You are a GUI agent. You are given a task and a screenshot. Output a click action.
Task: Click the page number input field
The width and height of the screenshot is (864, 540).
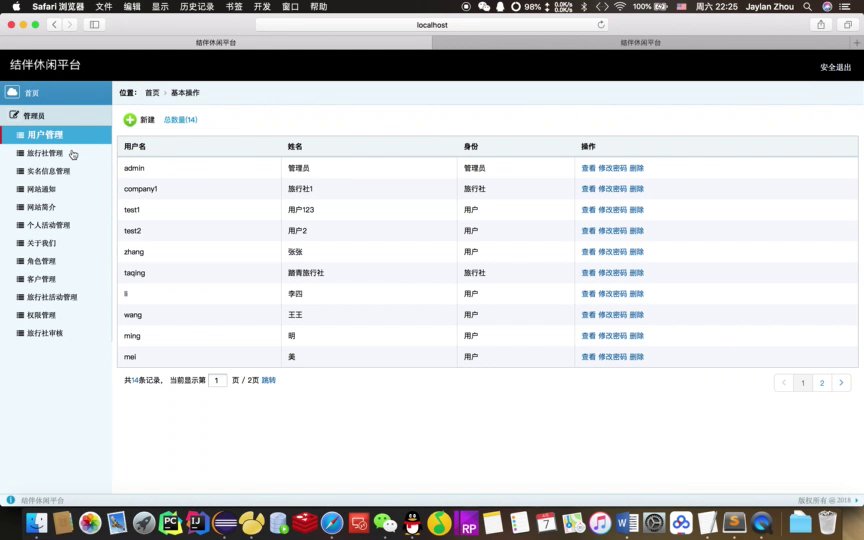(x=218, y=380)
